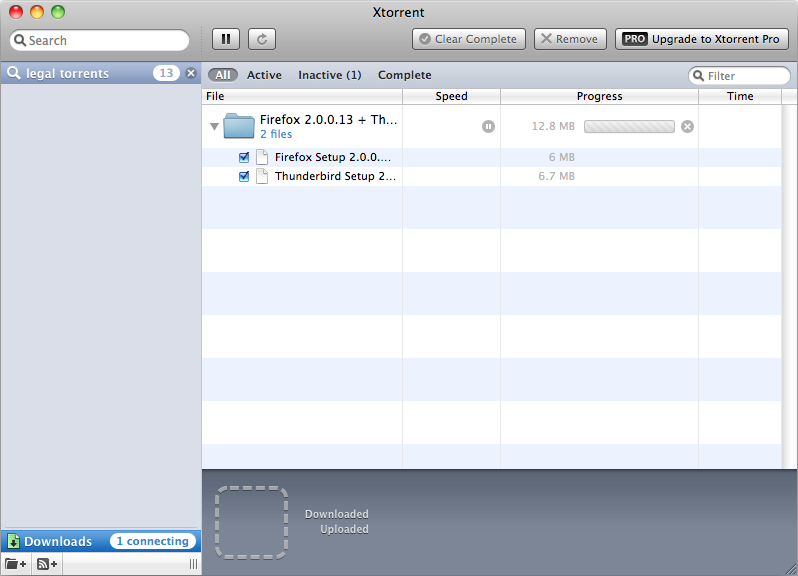Click the Firefox Setup document icon
The width and height of the screenshot is (798, 576).
pos(262,157)
